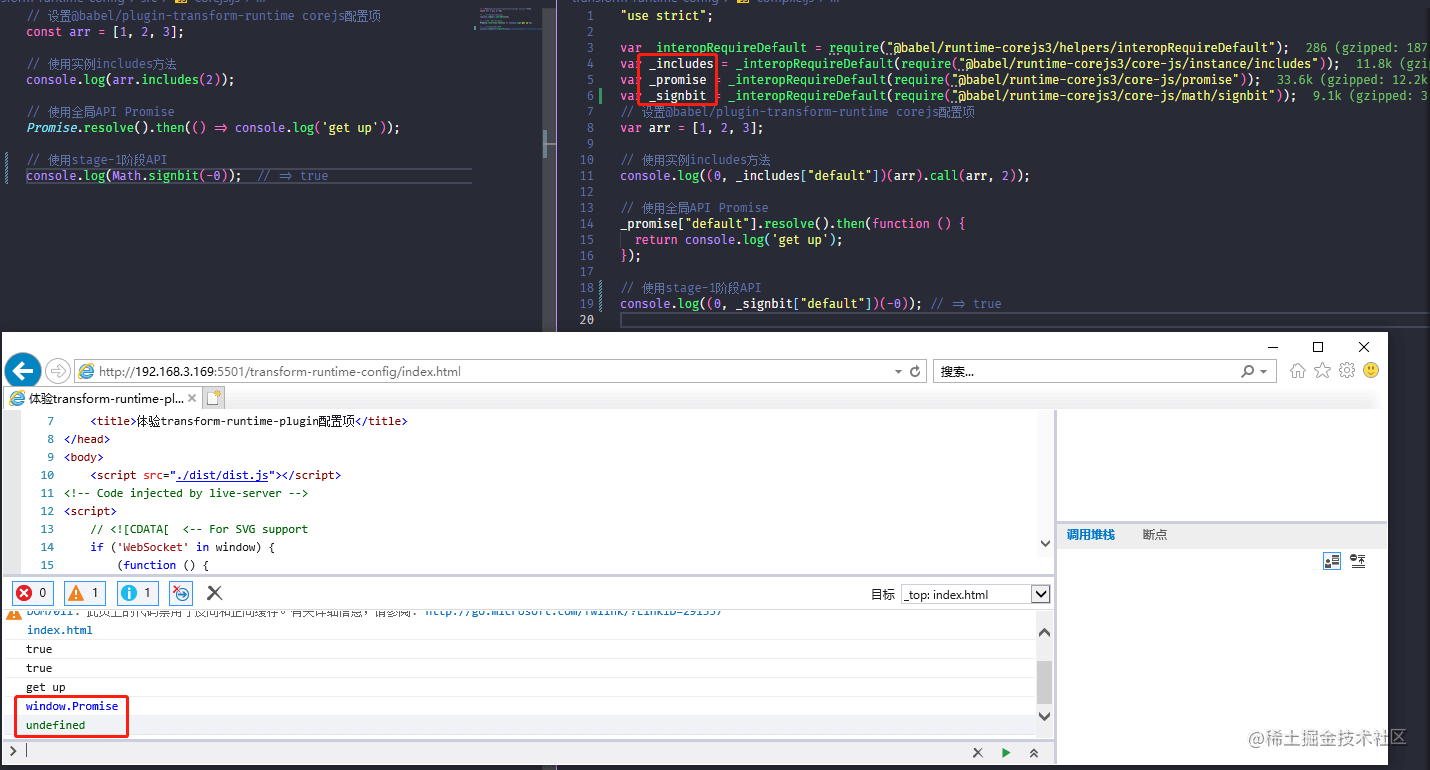The image size is (1430, 770).
Task: Clear console input with small X
Action: coord(978,753)
